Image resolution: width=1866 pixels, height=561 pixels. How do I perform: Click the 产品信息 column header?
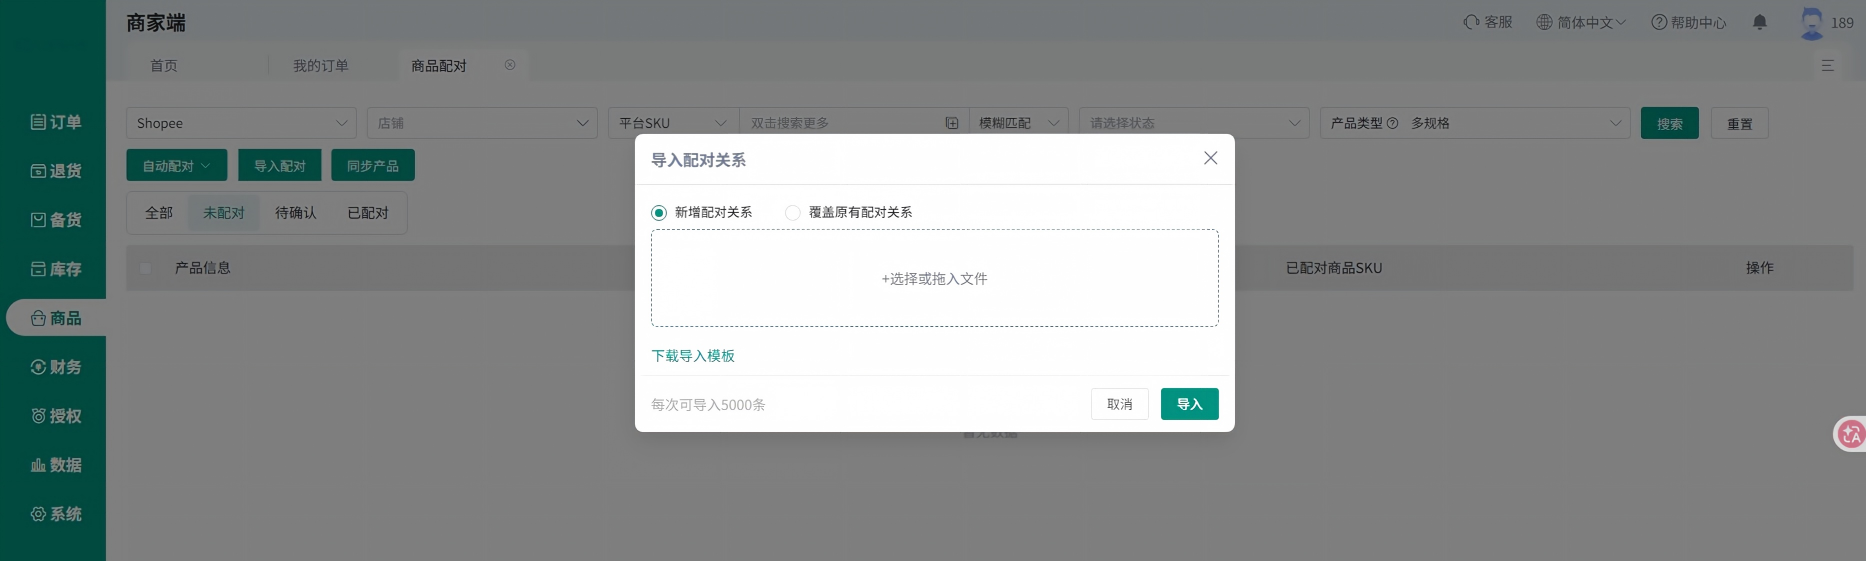click(203, 268)
